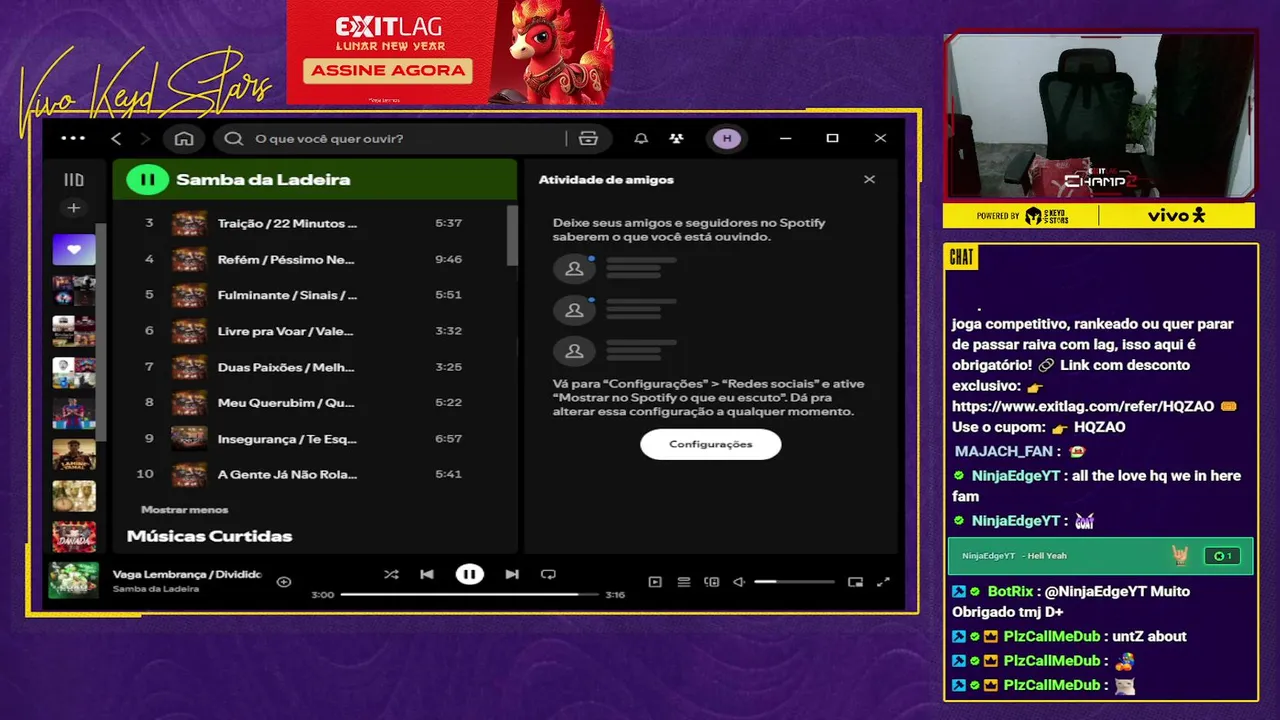Create a playlist with the plus icon

[74, 208]
